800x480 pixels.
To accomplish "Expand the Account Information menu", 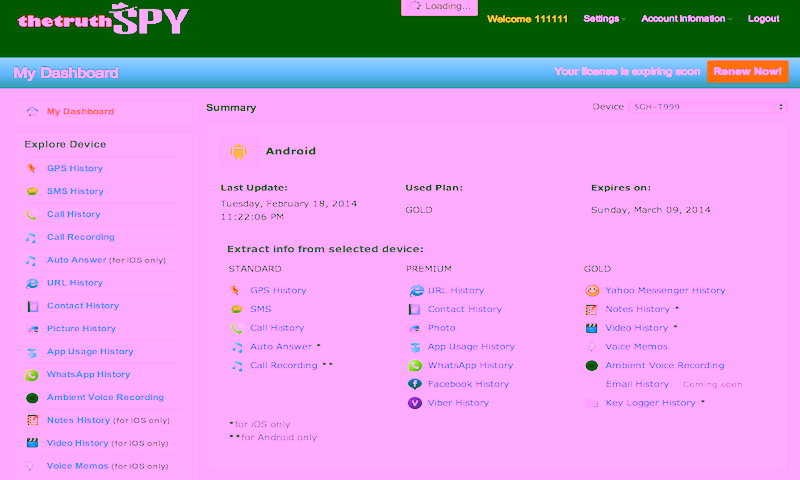I will (x=686, y=19).
